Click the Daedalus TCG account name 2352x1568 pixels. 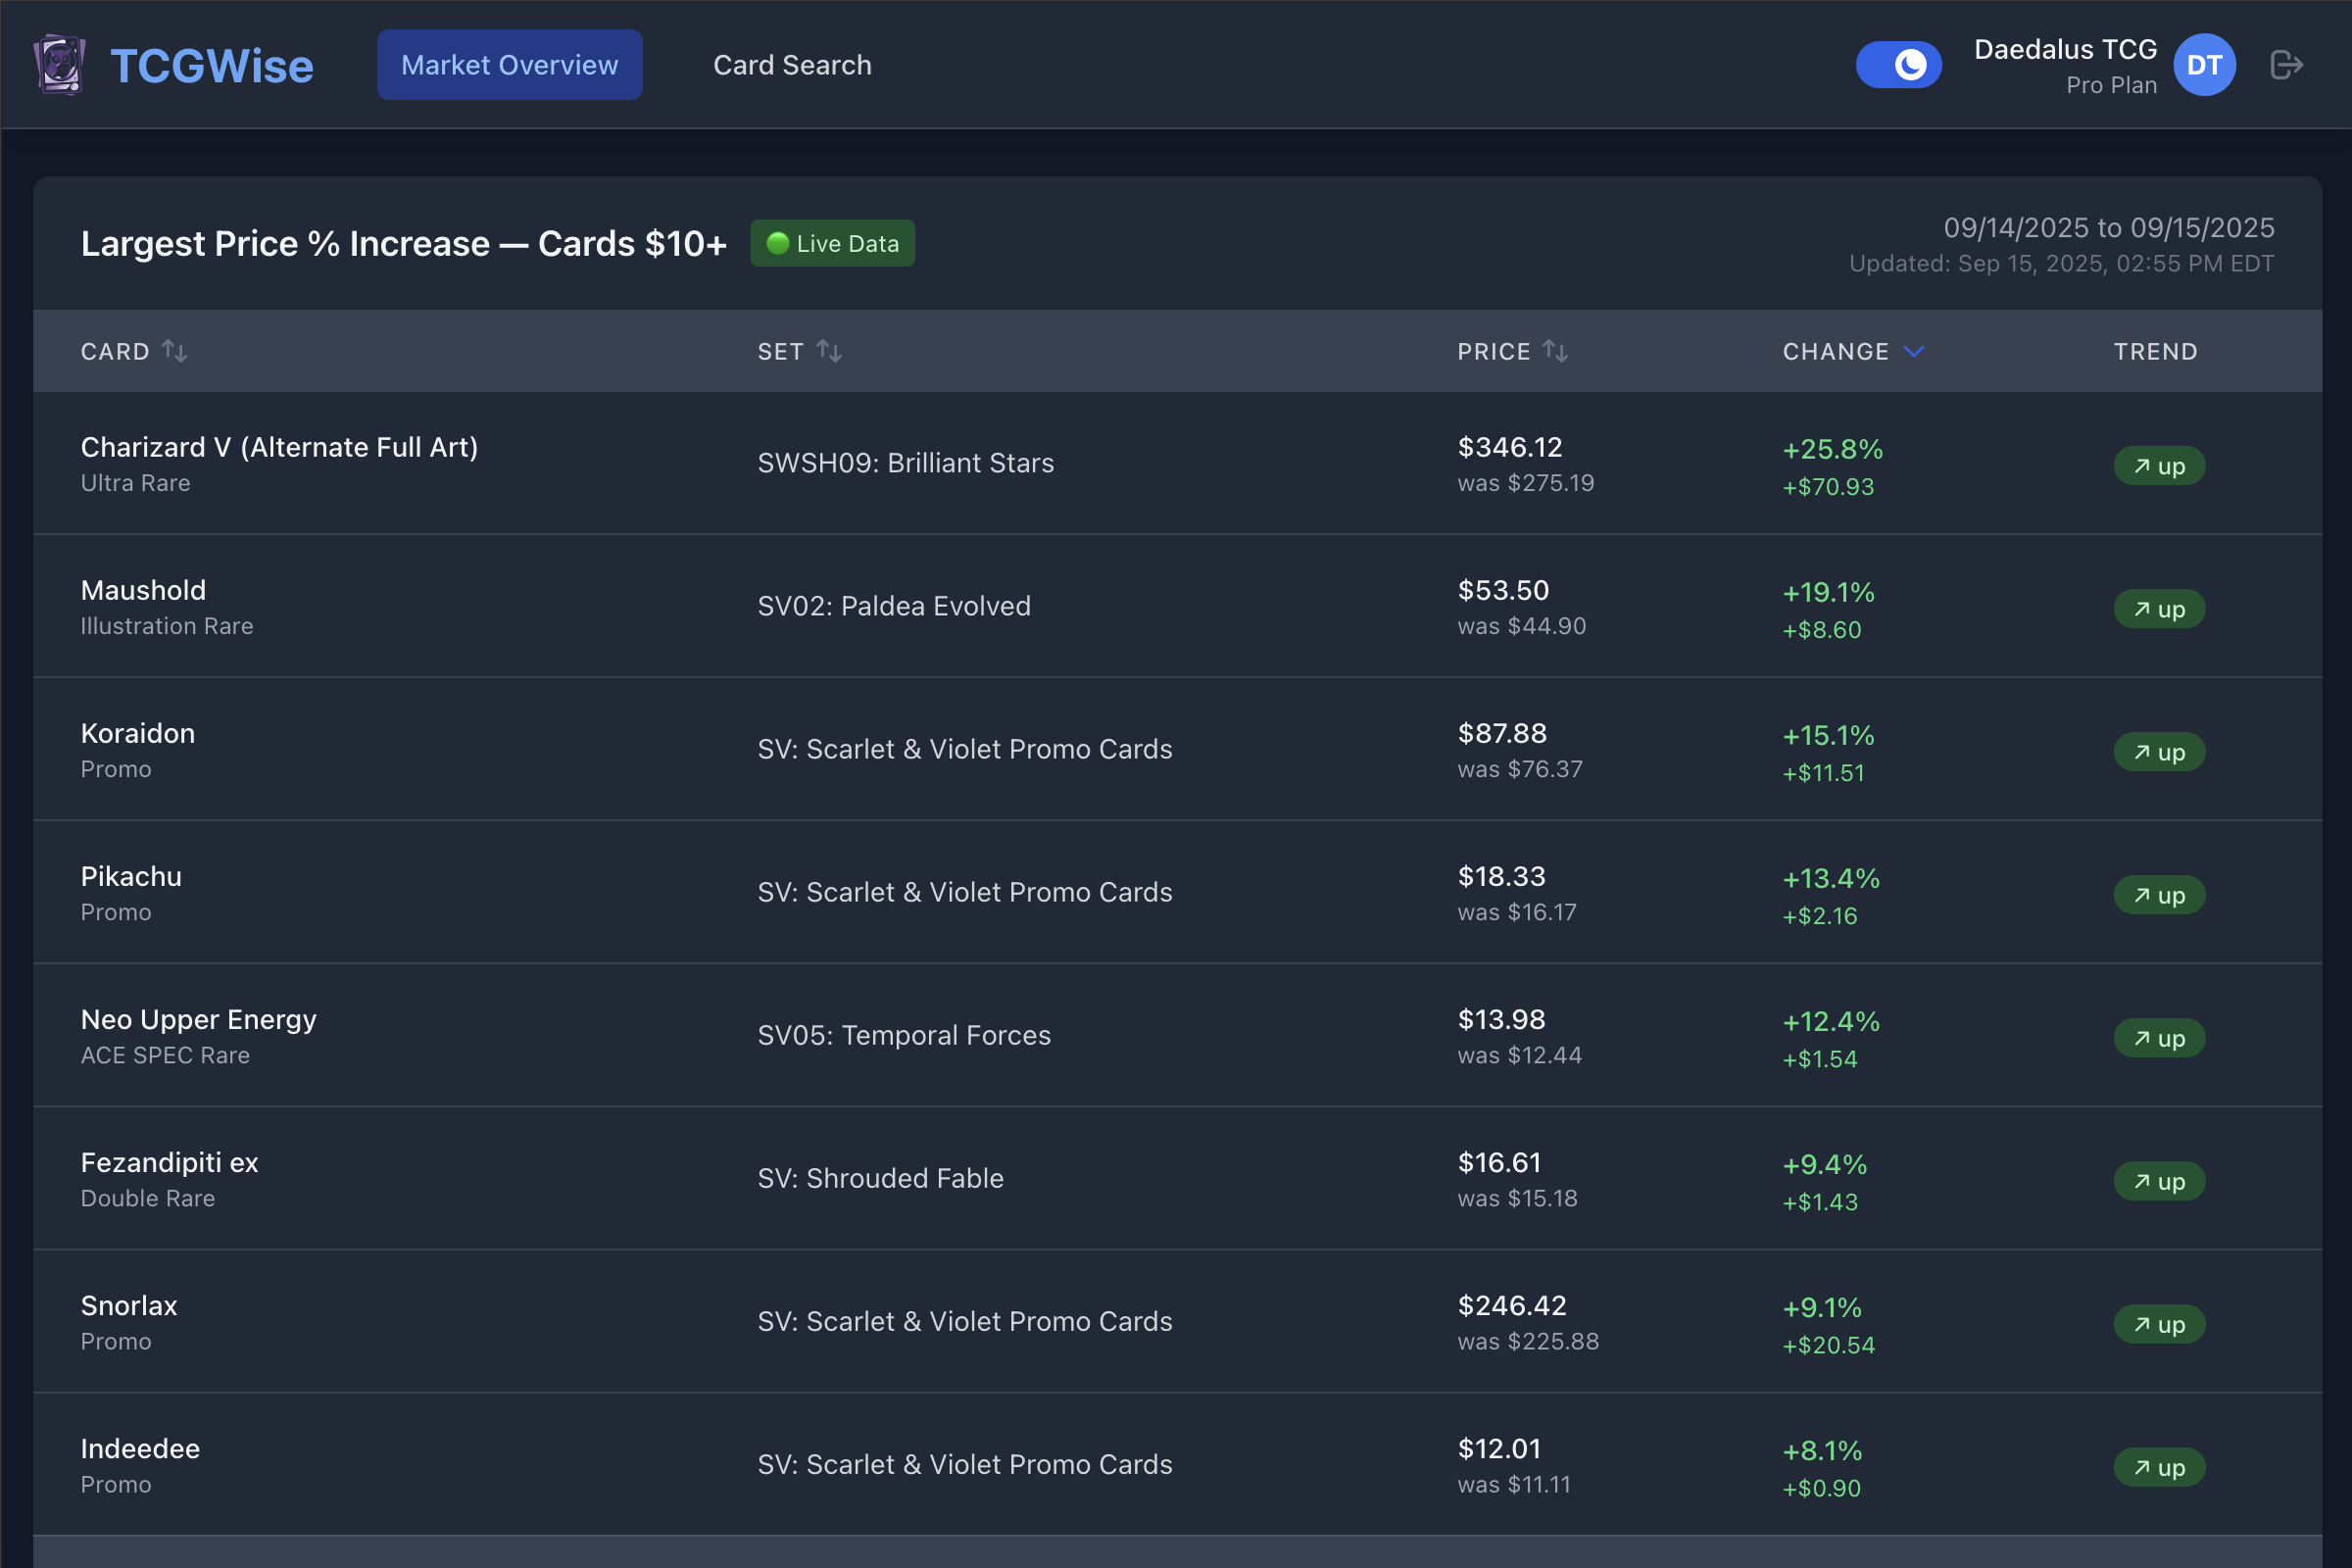[x=2064, y=48]
